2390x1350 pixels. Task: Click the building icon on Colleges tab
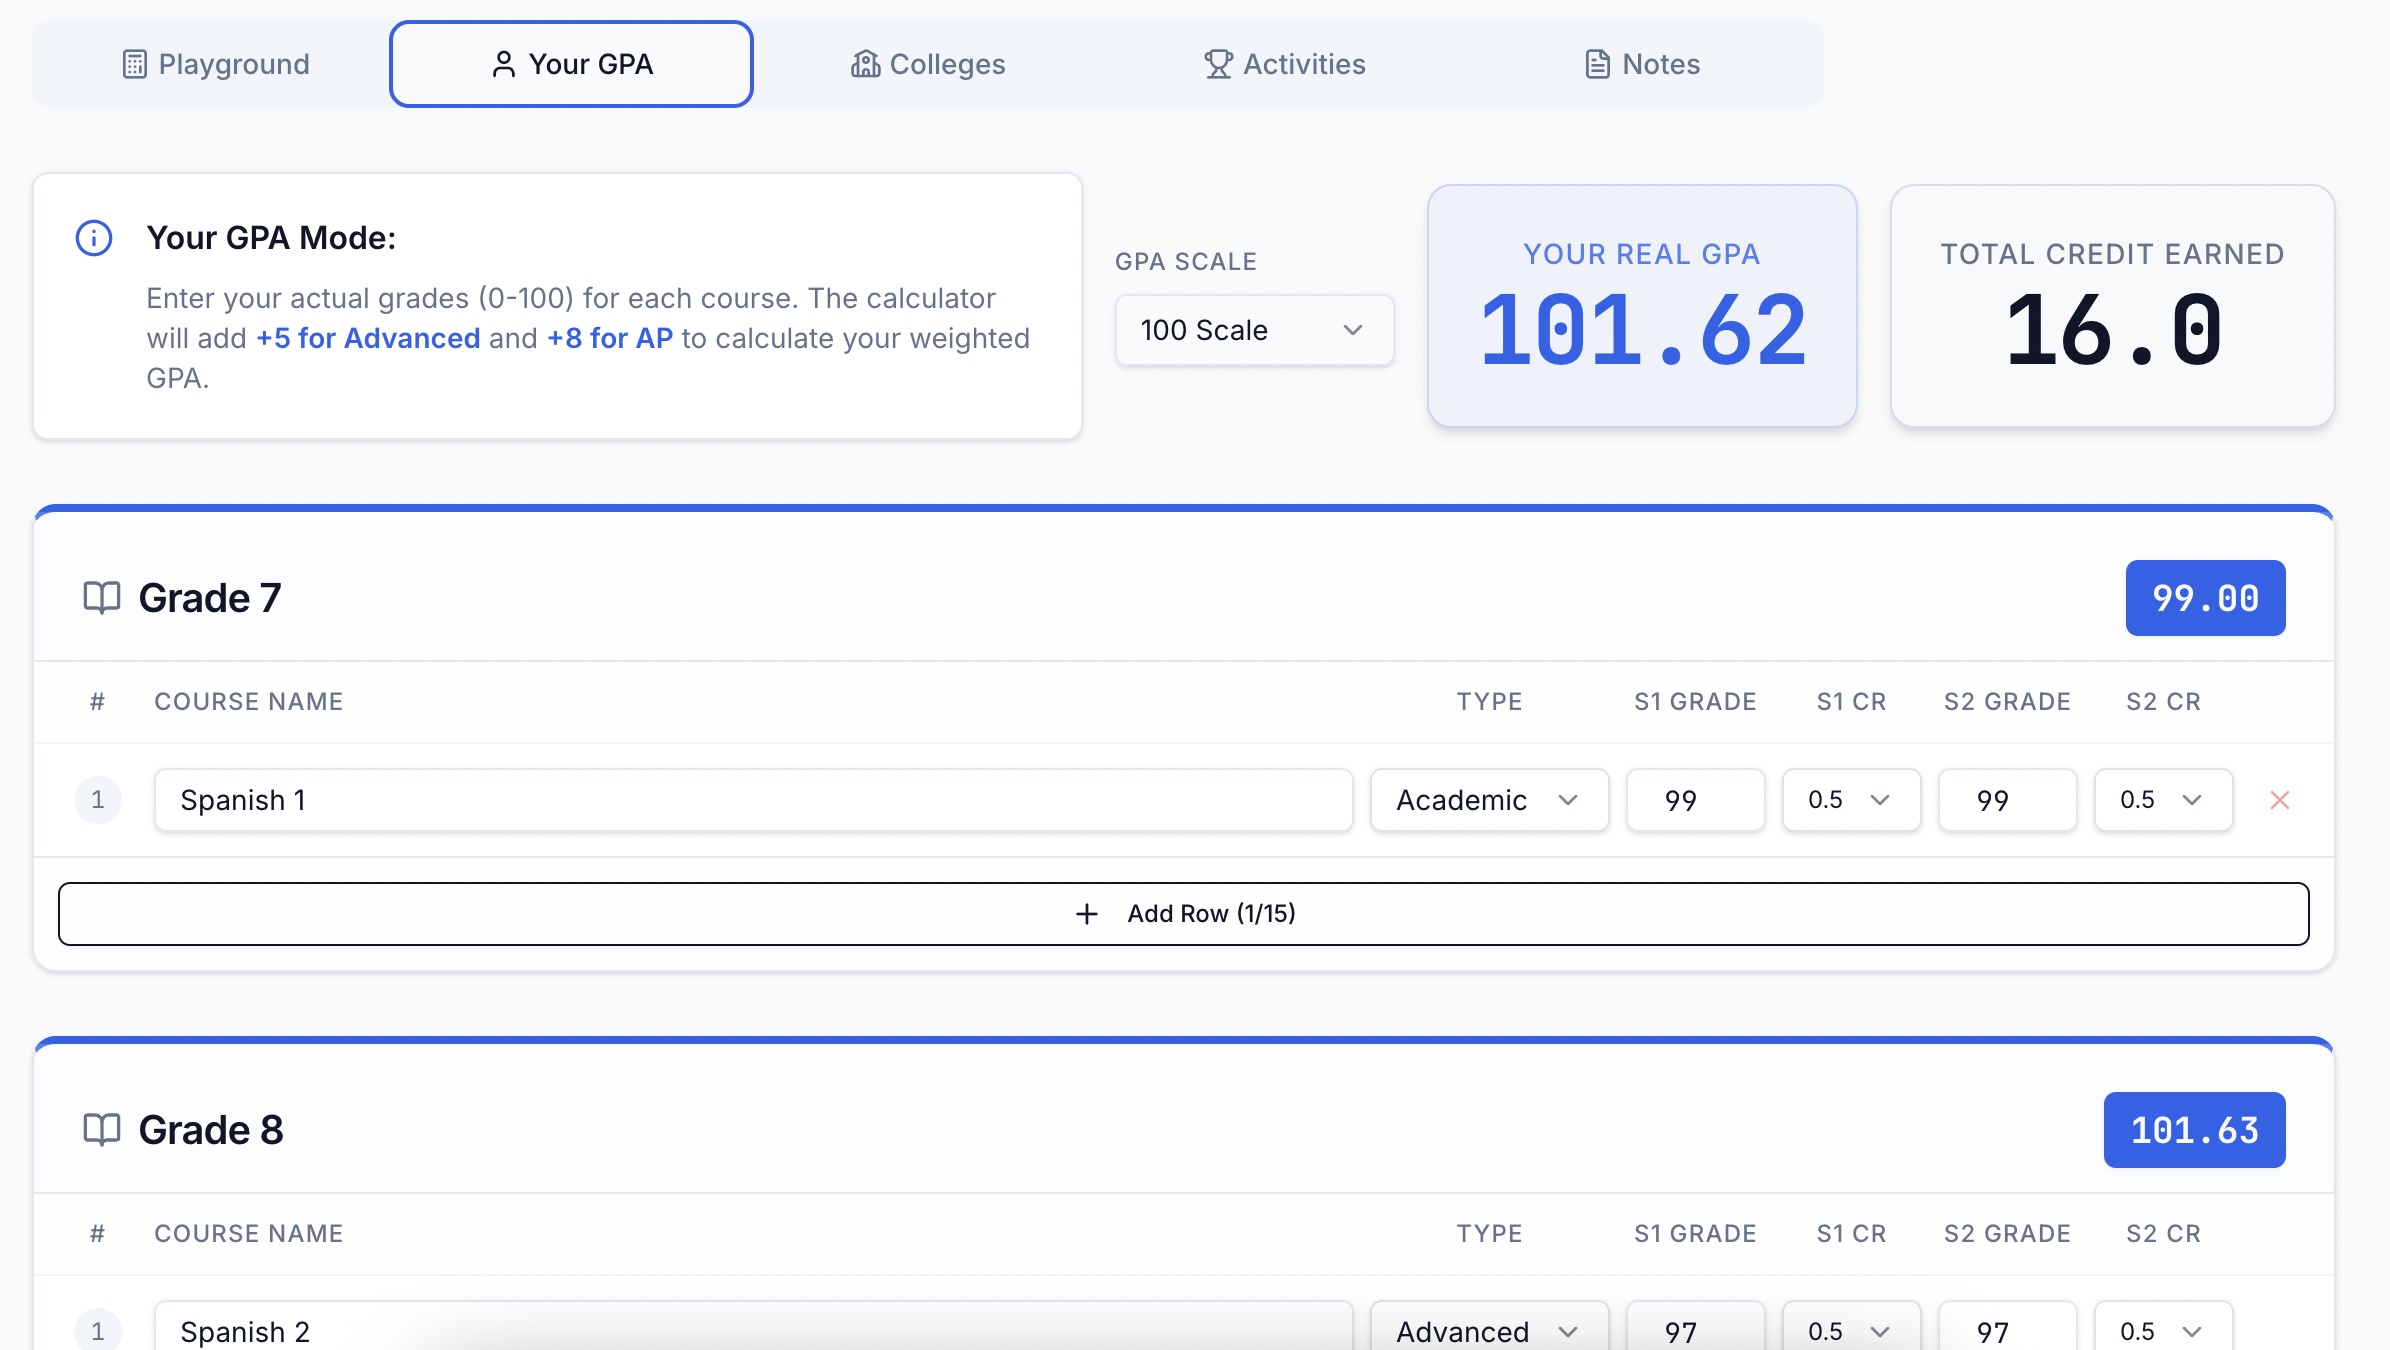pyautogui.click(x=865, y=64)
